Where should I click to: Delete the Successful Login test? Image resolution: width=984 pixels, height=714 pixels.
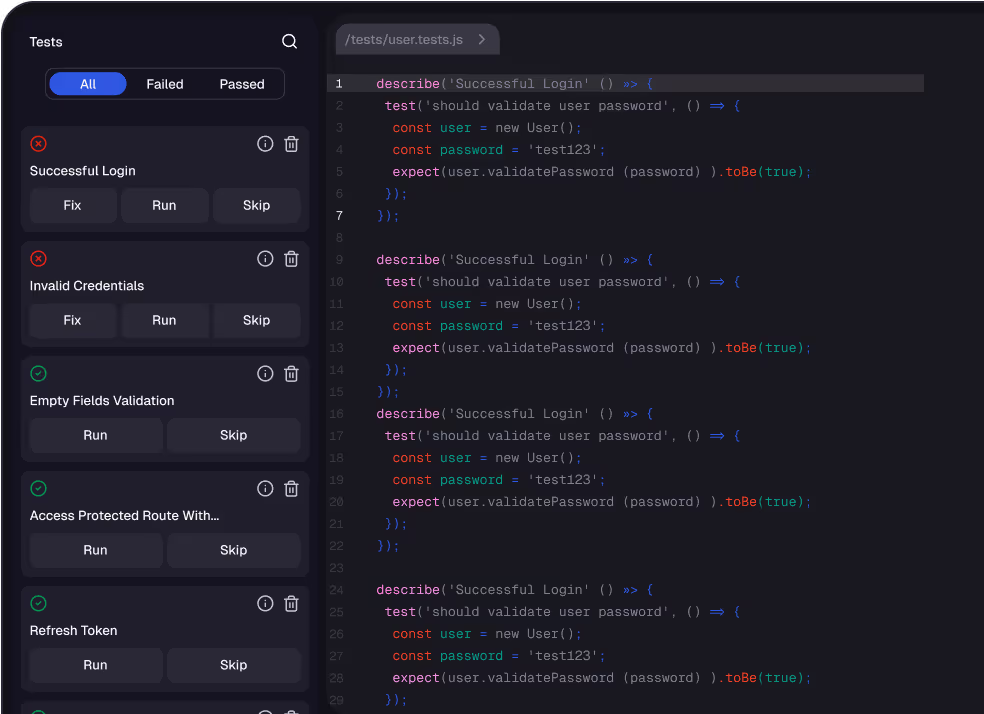[x=291, y=144]
